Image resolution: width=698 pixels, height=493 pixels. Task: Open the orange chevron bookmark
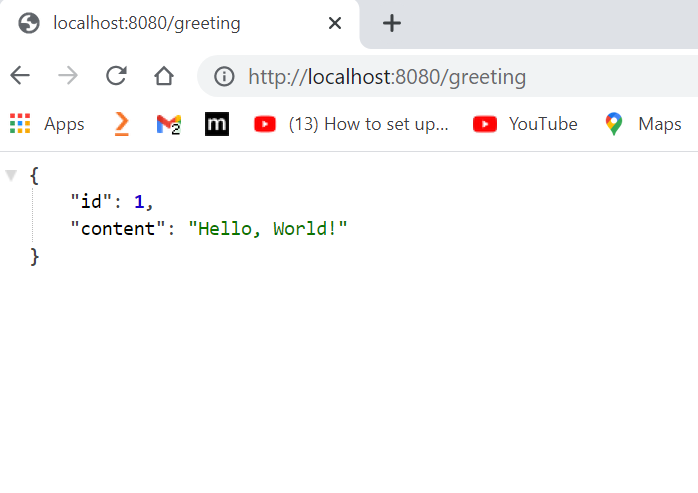tap(122, 124)
